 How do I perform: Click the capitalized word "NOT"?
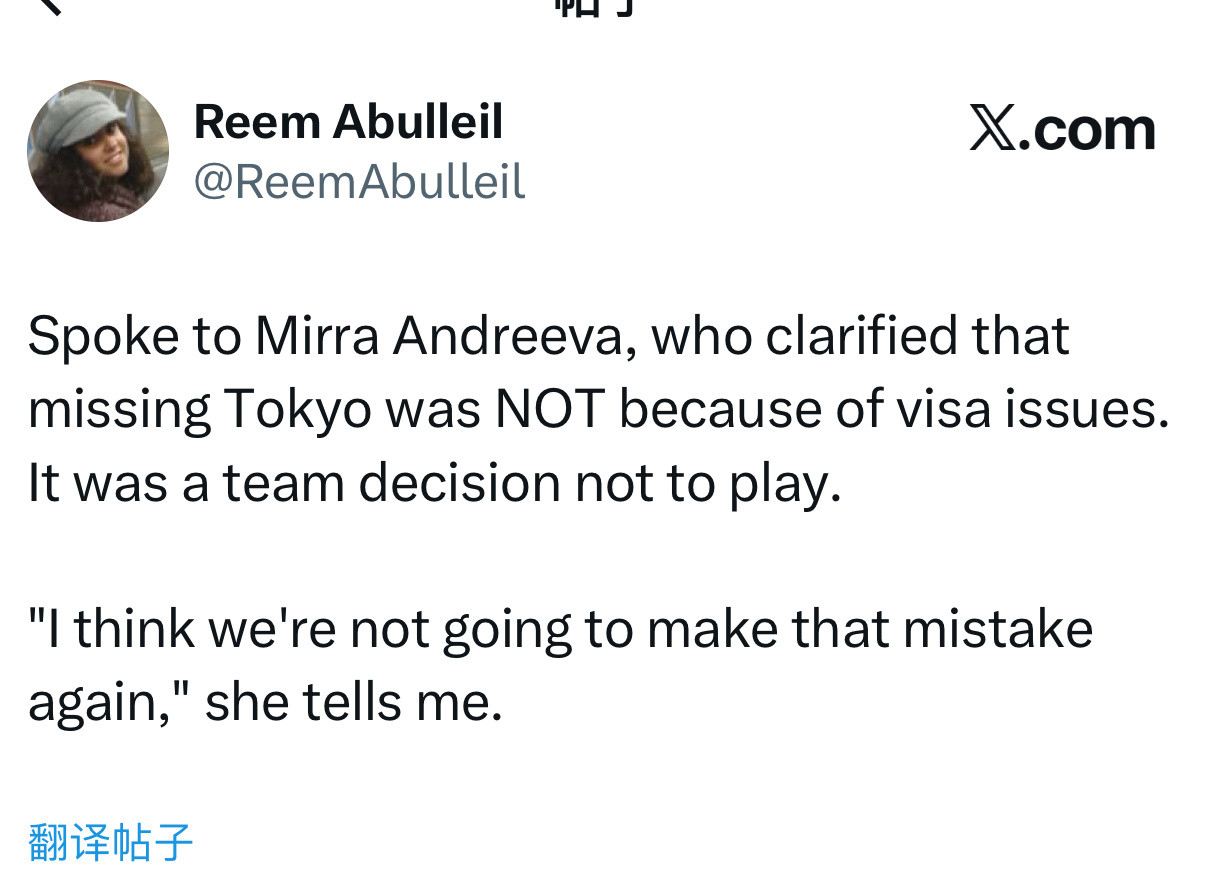548,410
